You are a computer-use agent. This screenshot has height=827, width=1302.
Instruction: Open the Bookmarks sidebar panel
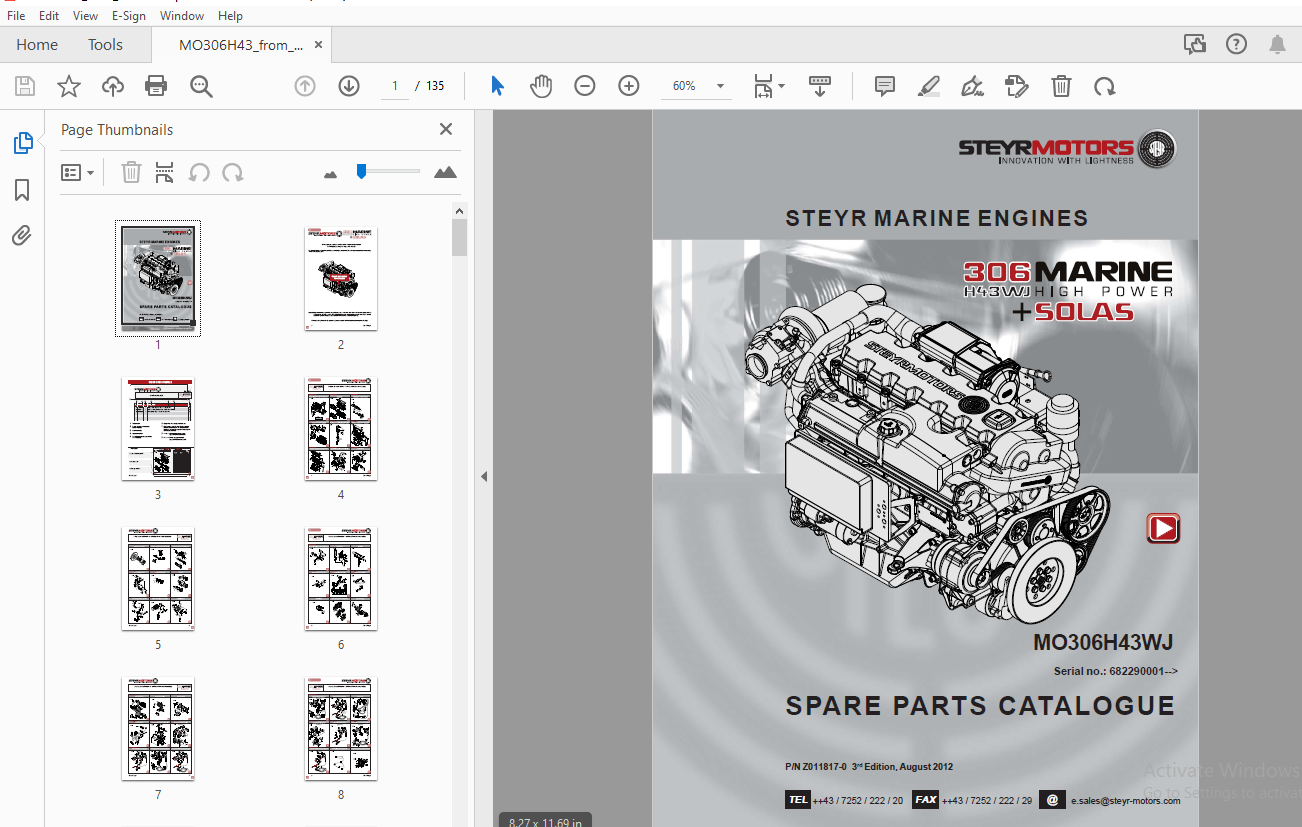22,190
